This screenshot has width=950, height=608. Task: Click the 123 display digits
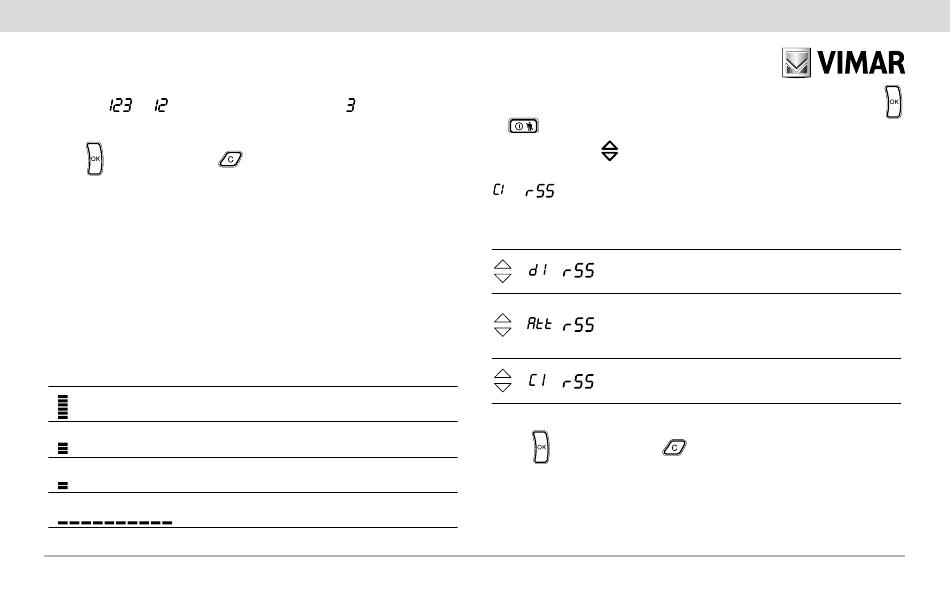tap(121, 105)
